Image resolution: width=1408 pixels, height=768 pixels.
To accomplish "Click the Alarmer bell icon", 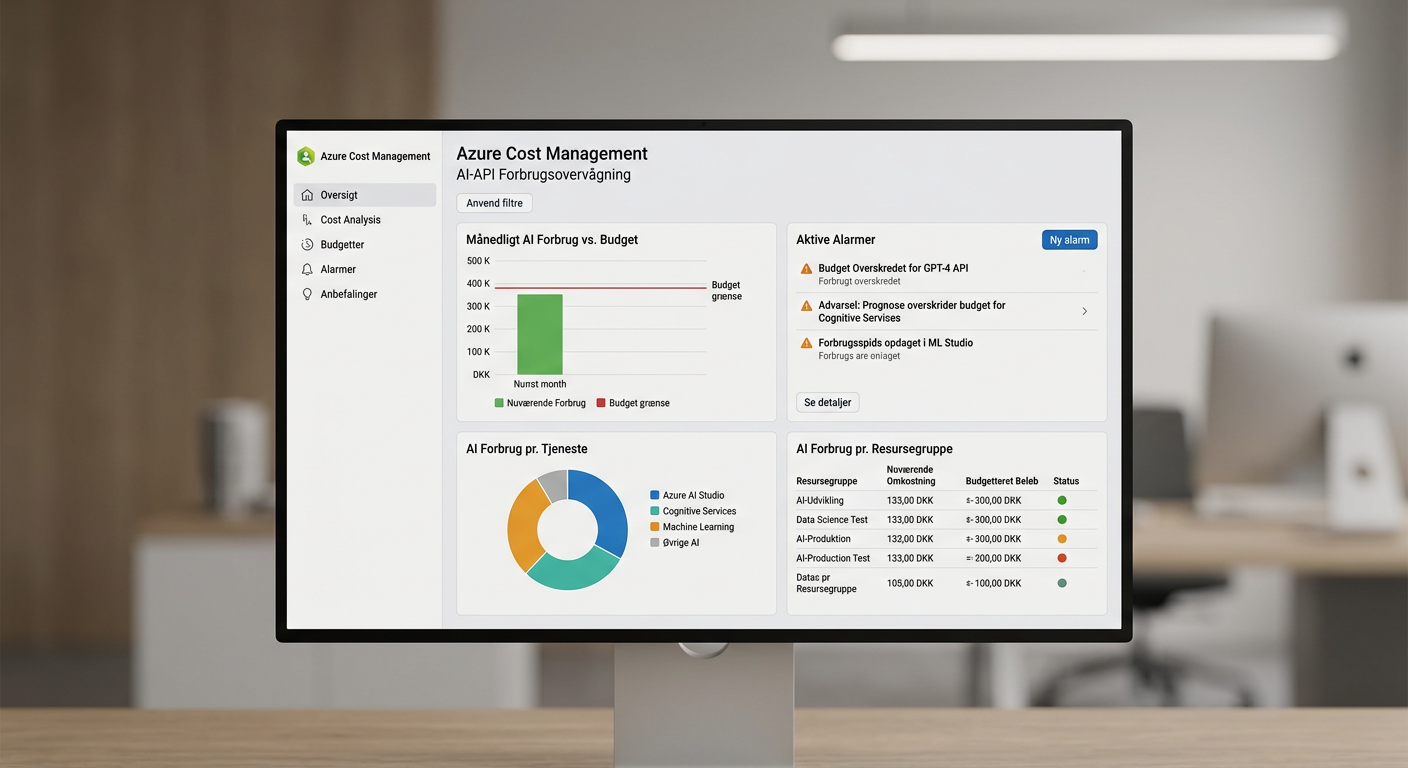I will point(307,270).
